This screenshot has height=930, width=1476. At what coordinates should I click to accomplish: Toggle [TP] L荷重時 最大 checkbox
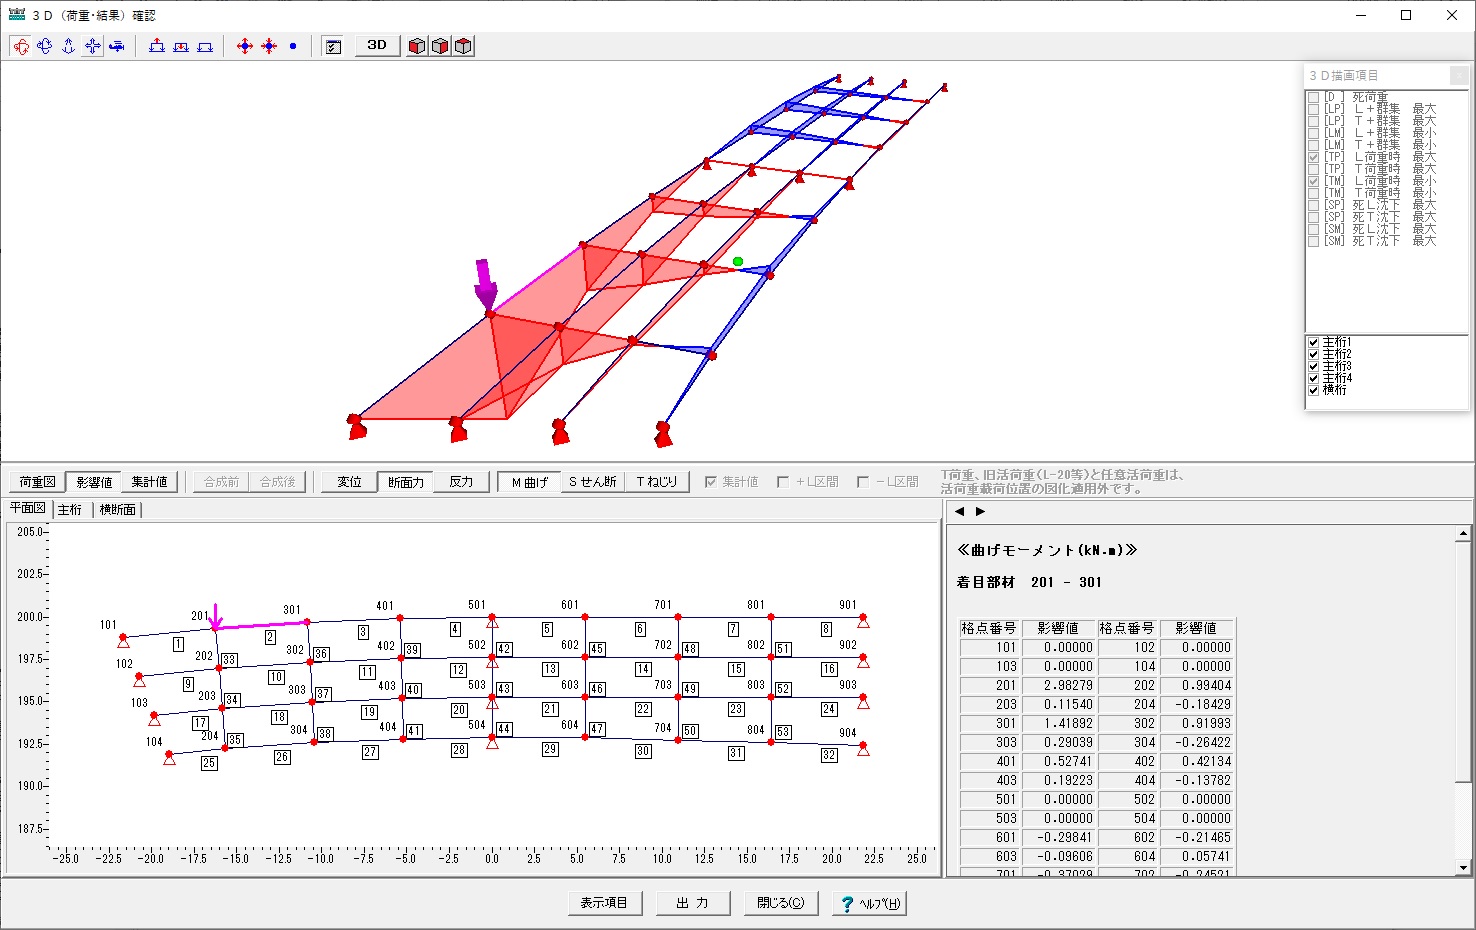[x=1314, y=157]
